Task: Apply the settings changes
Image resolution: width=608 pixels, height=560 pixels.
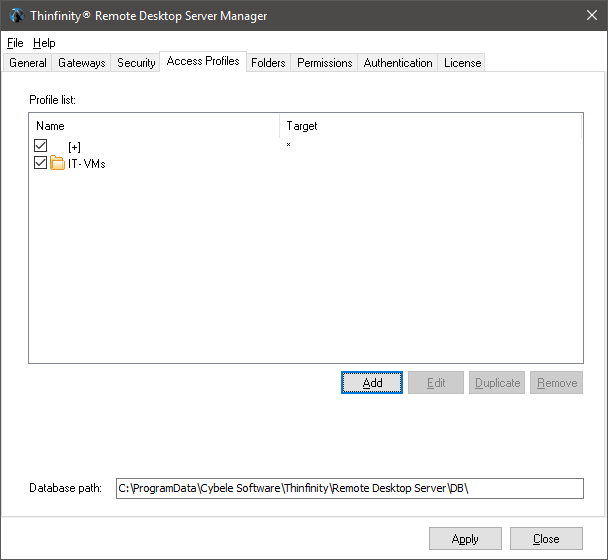Action: pyautogui.click(x=465, y=539)
